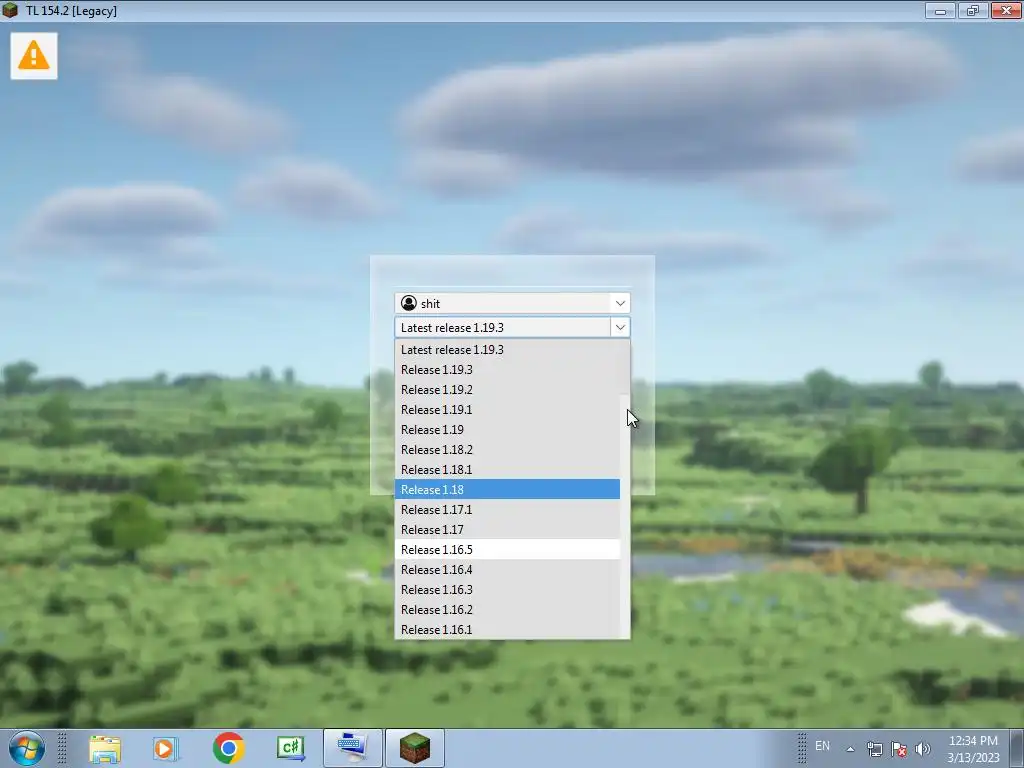This screenshot has height=768, width=1024.
Task: Click the volume speaker tray icon
Action: (x=923, y=749)
